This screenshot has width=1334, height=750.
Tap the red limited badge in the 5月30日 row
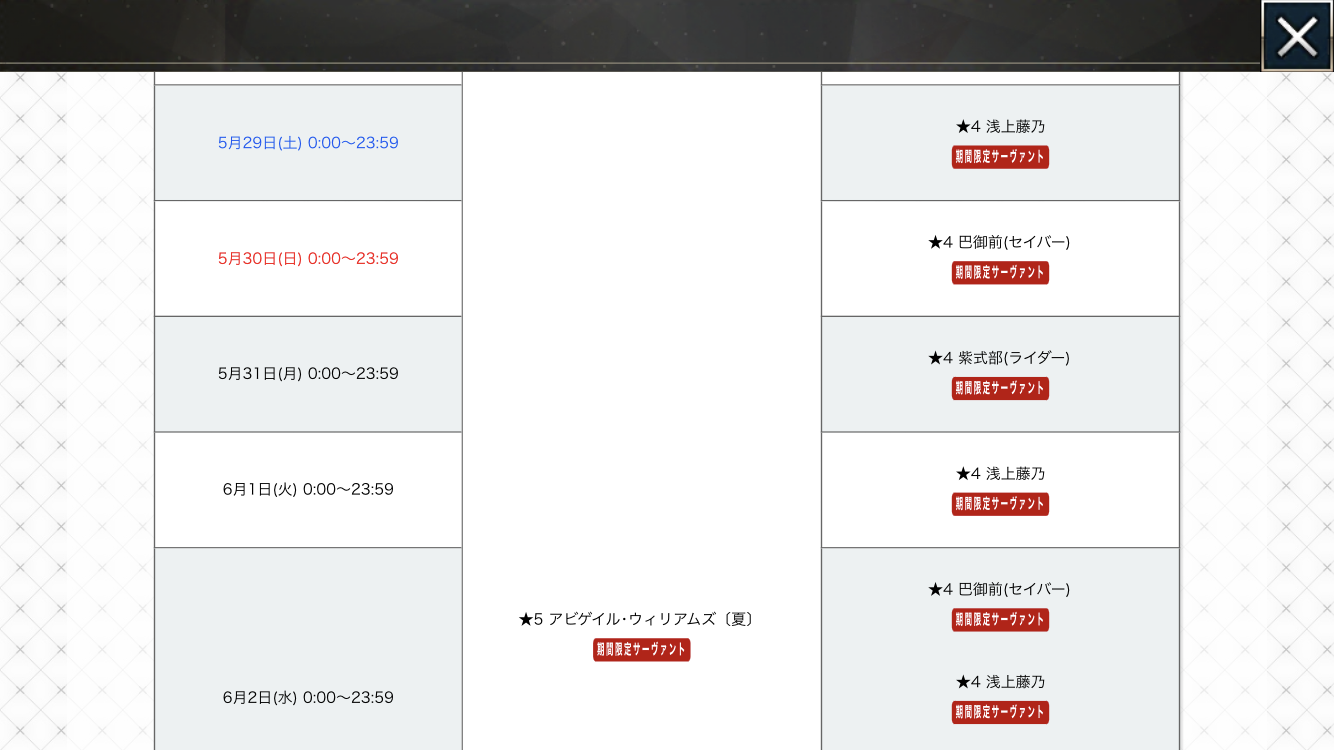(1000, 273)
